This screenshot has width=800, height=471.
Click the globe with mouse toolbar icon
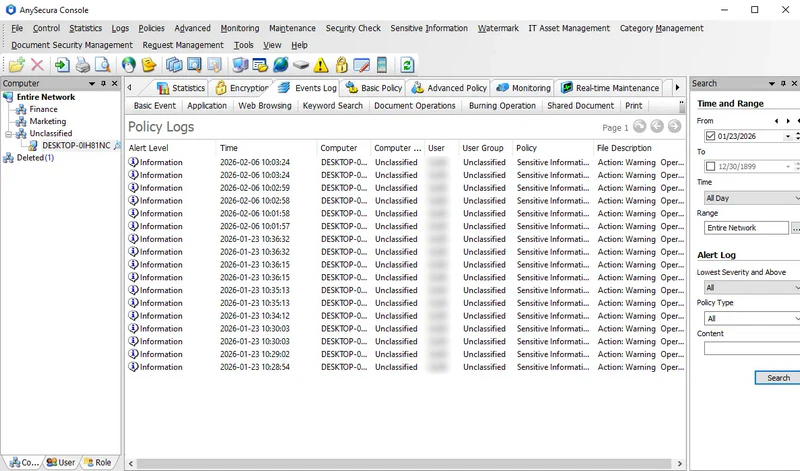[x=129, y=65]
